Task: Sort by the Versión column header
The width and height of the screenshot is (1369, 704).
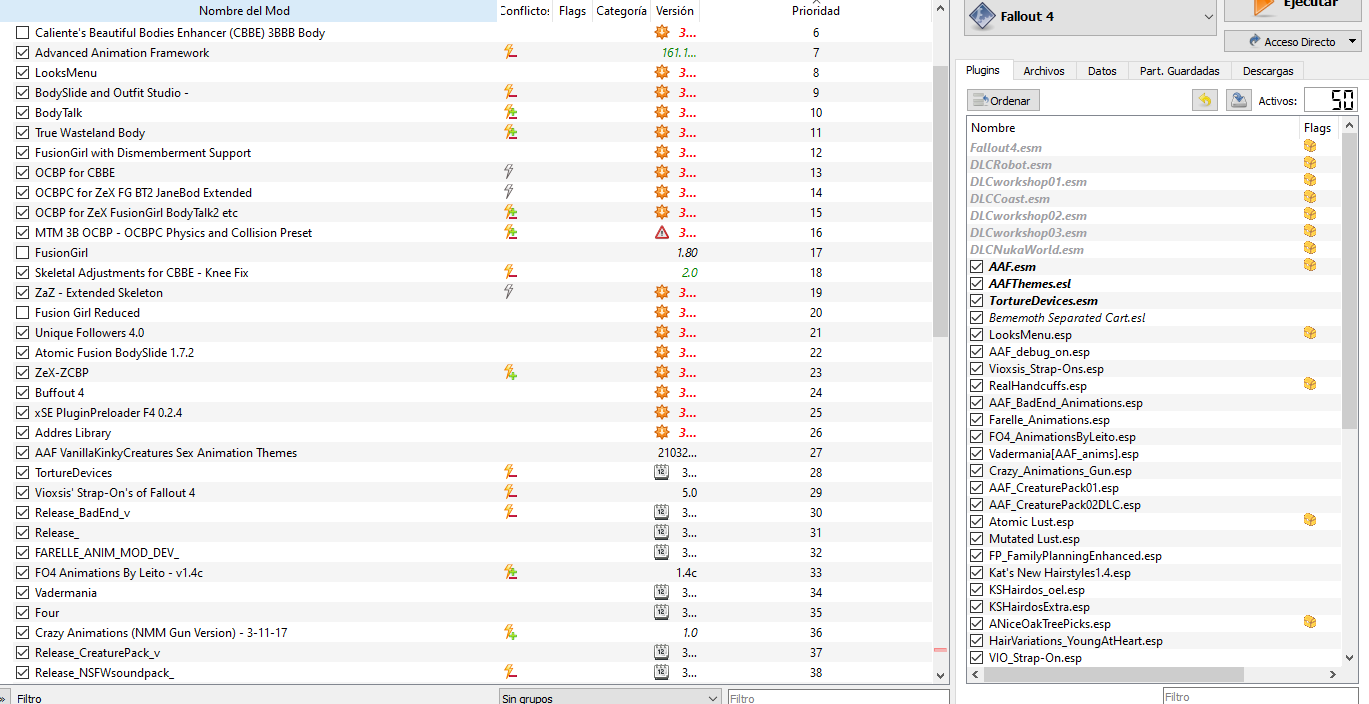Action: pos(674,11)
